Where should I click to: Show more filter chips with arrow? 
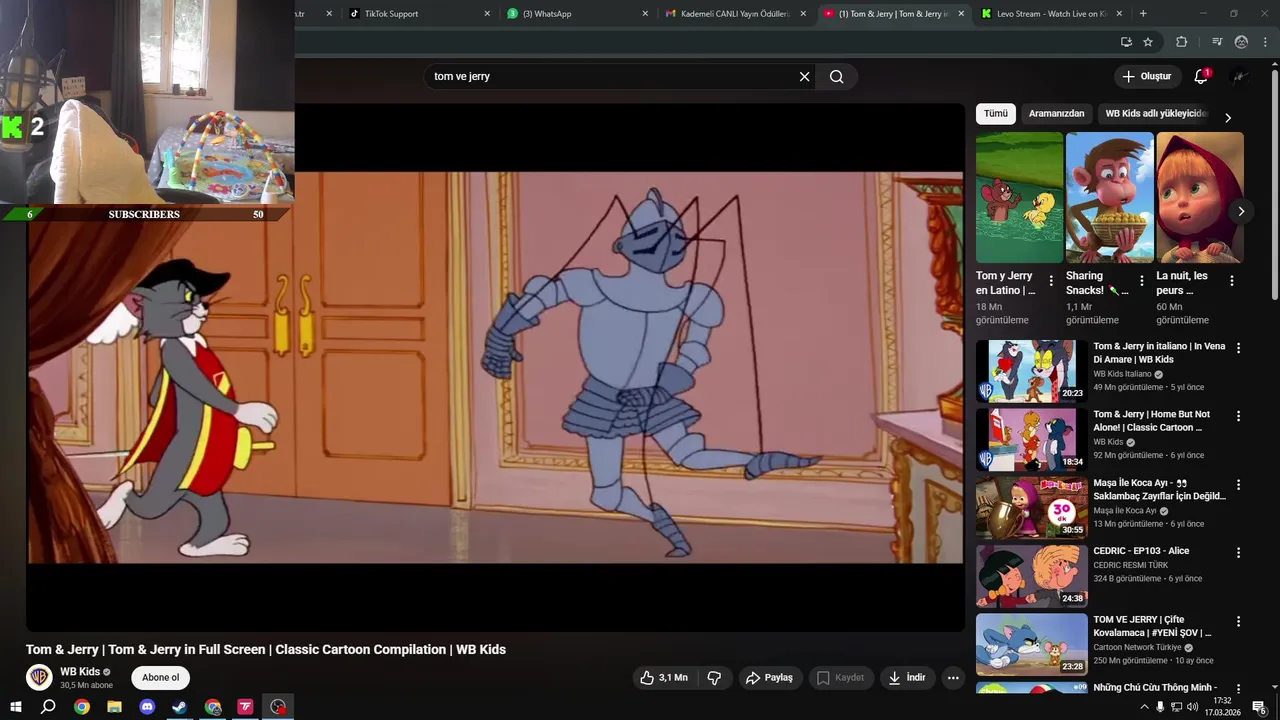1228,118
